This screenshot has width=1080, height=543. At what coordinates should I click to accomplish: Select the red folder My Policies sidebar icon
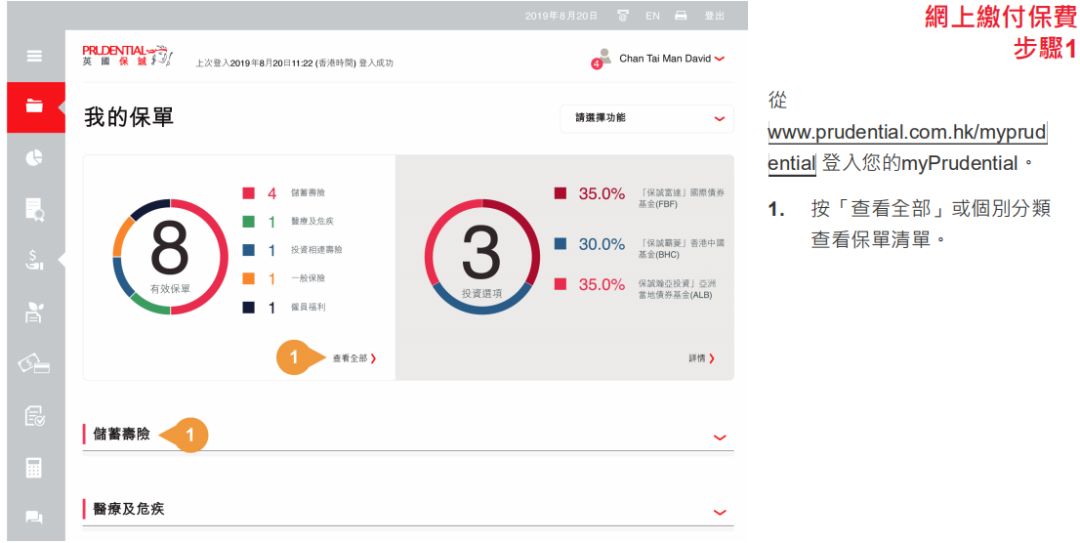tap(34, 106)
